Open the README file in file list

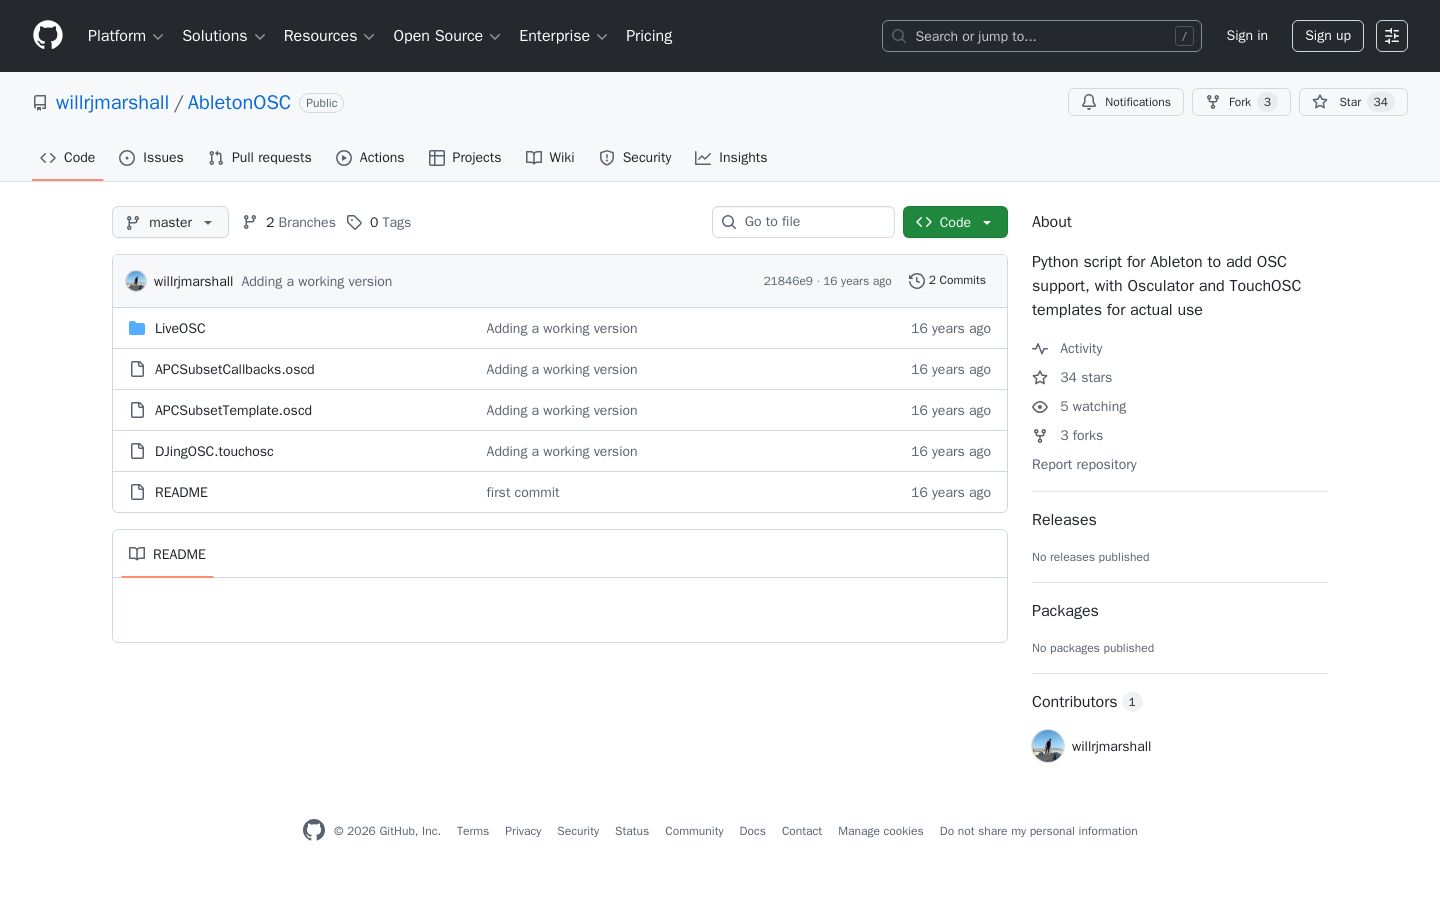181,492
